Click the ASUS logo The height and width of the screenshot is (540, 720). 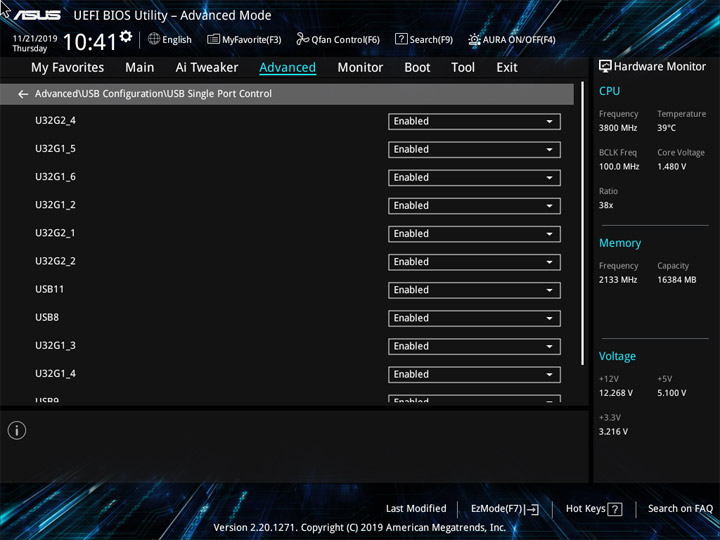pyautogui.click(x=37, y=15)
